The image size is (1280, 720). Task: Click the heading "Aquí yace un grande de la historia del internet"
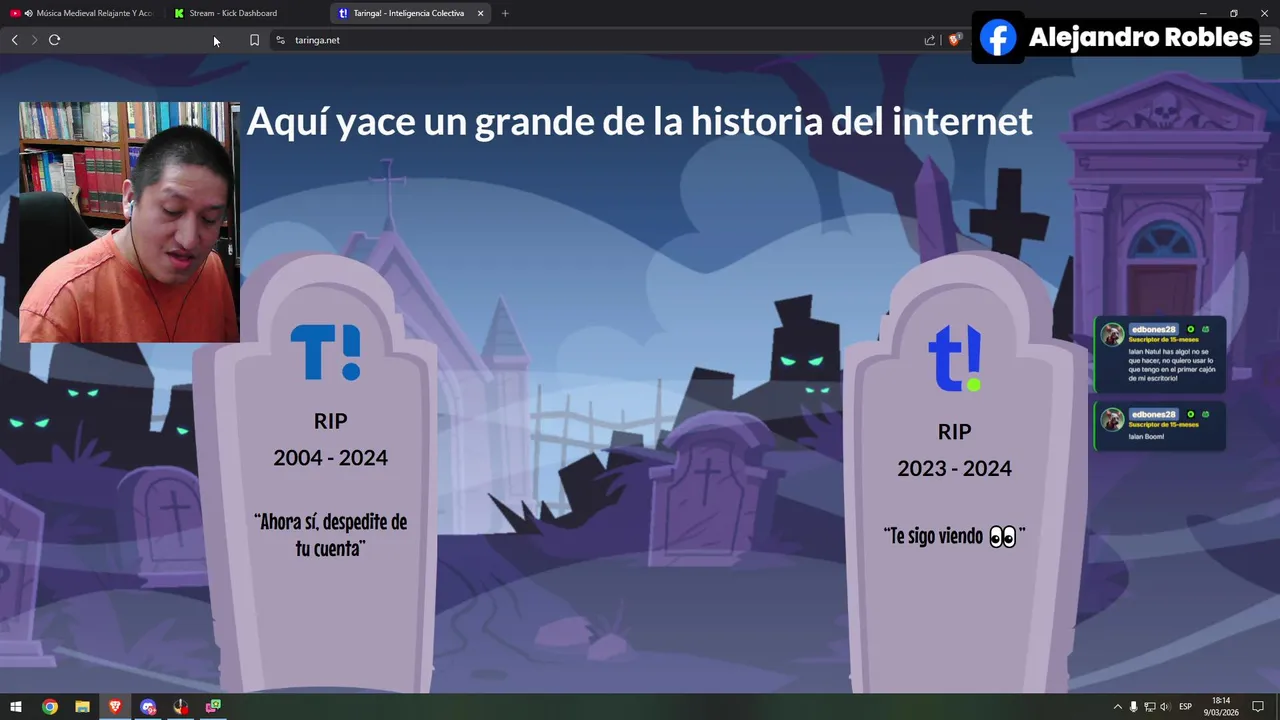coord(639,122)
